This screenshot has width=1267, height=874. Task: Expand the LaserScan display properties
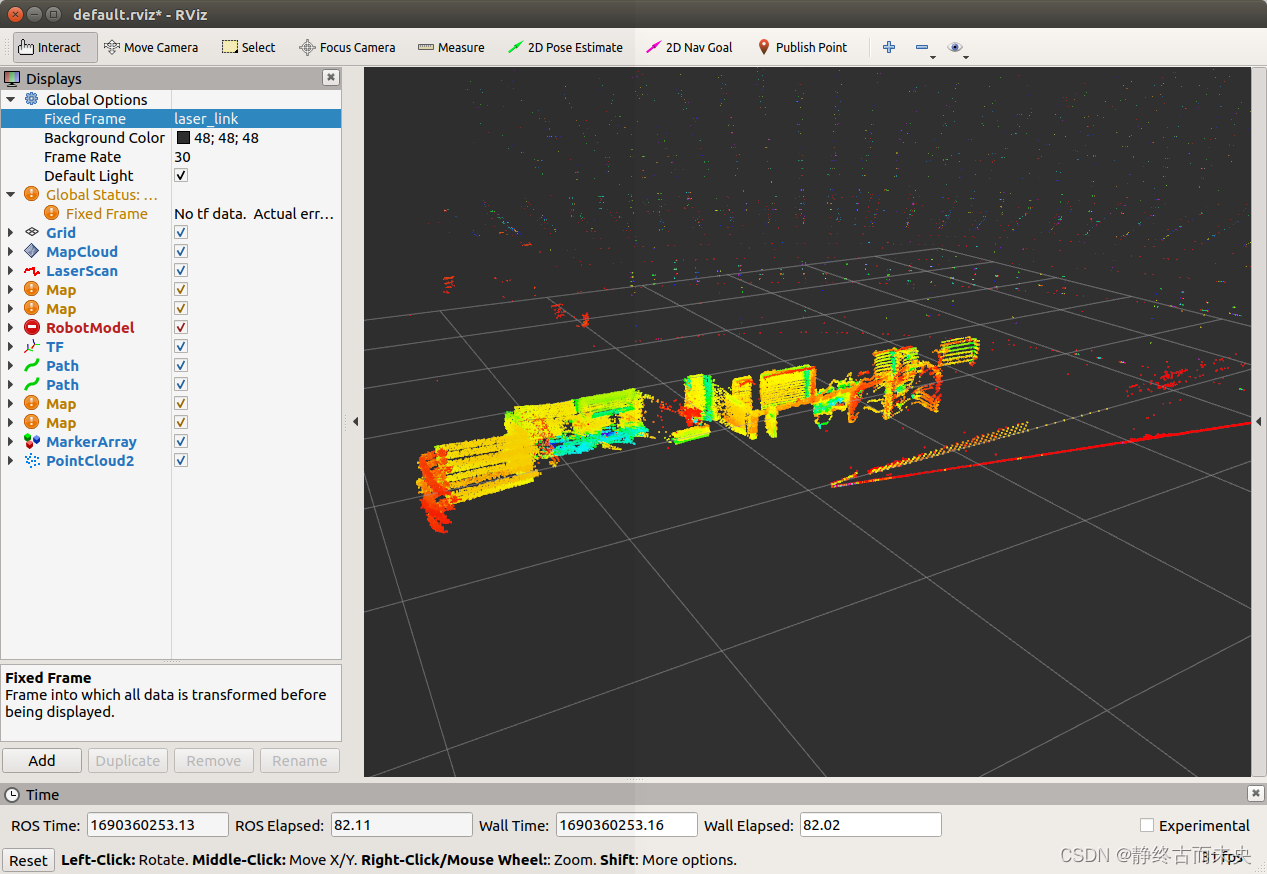tap(11, 270)
